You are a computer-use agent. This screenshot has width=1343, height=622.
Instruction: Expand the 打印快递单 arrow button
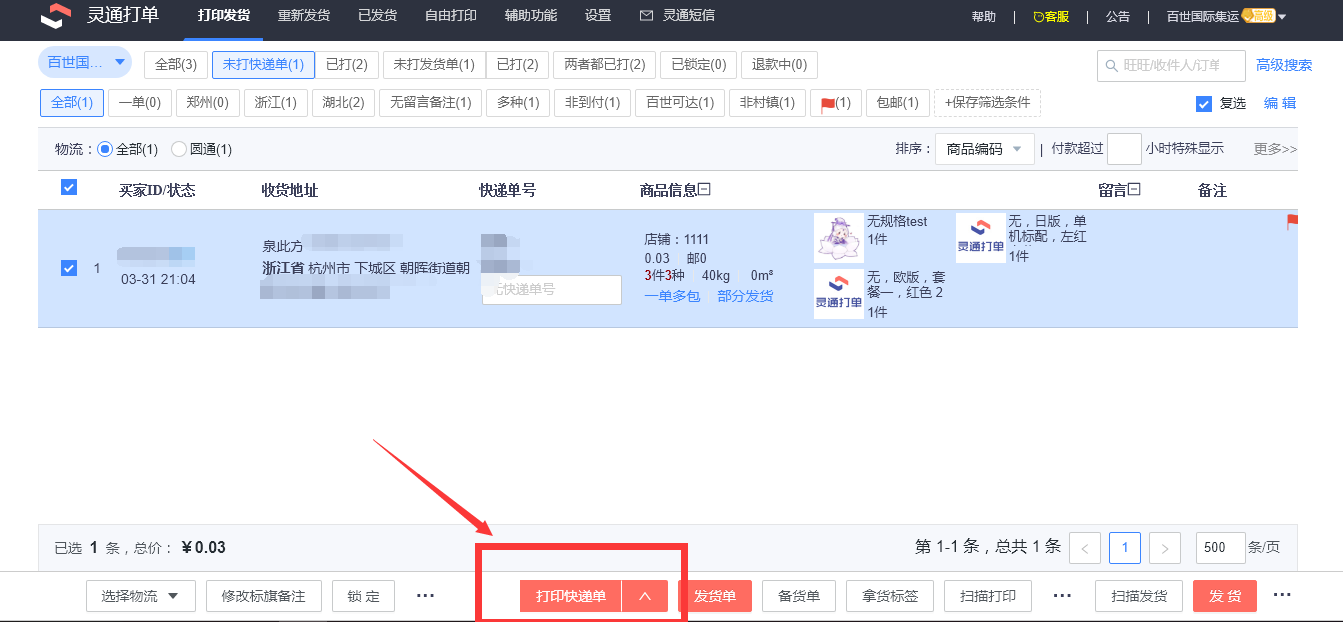click(x=645, y=596)
